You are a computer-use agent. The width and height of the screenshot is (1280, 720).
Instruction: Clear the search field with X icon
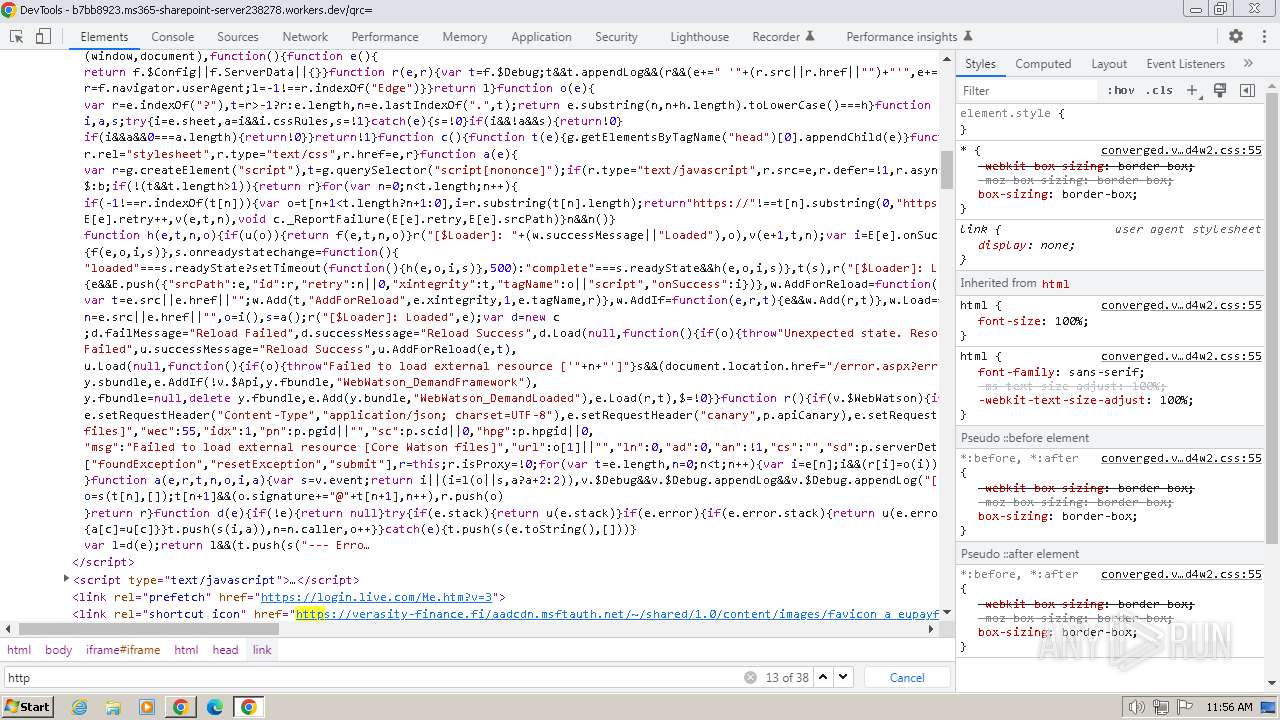click(750, 677)
